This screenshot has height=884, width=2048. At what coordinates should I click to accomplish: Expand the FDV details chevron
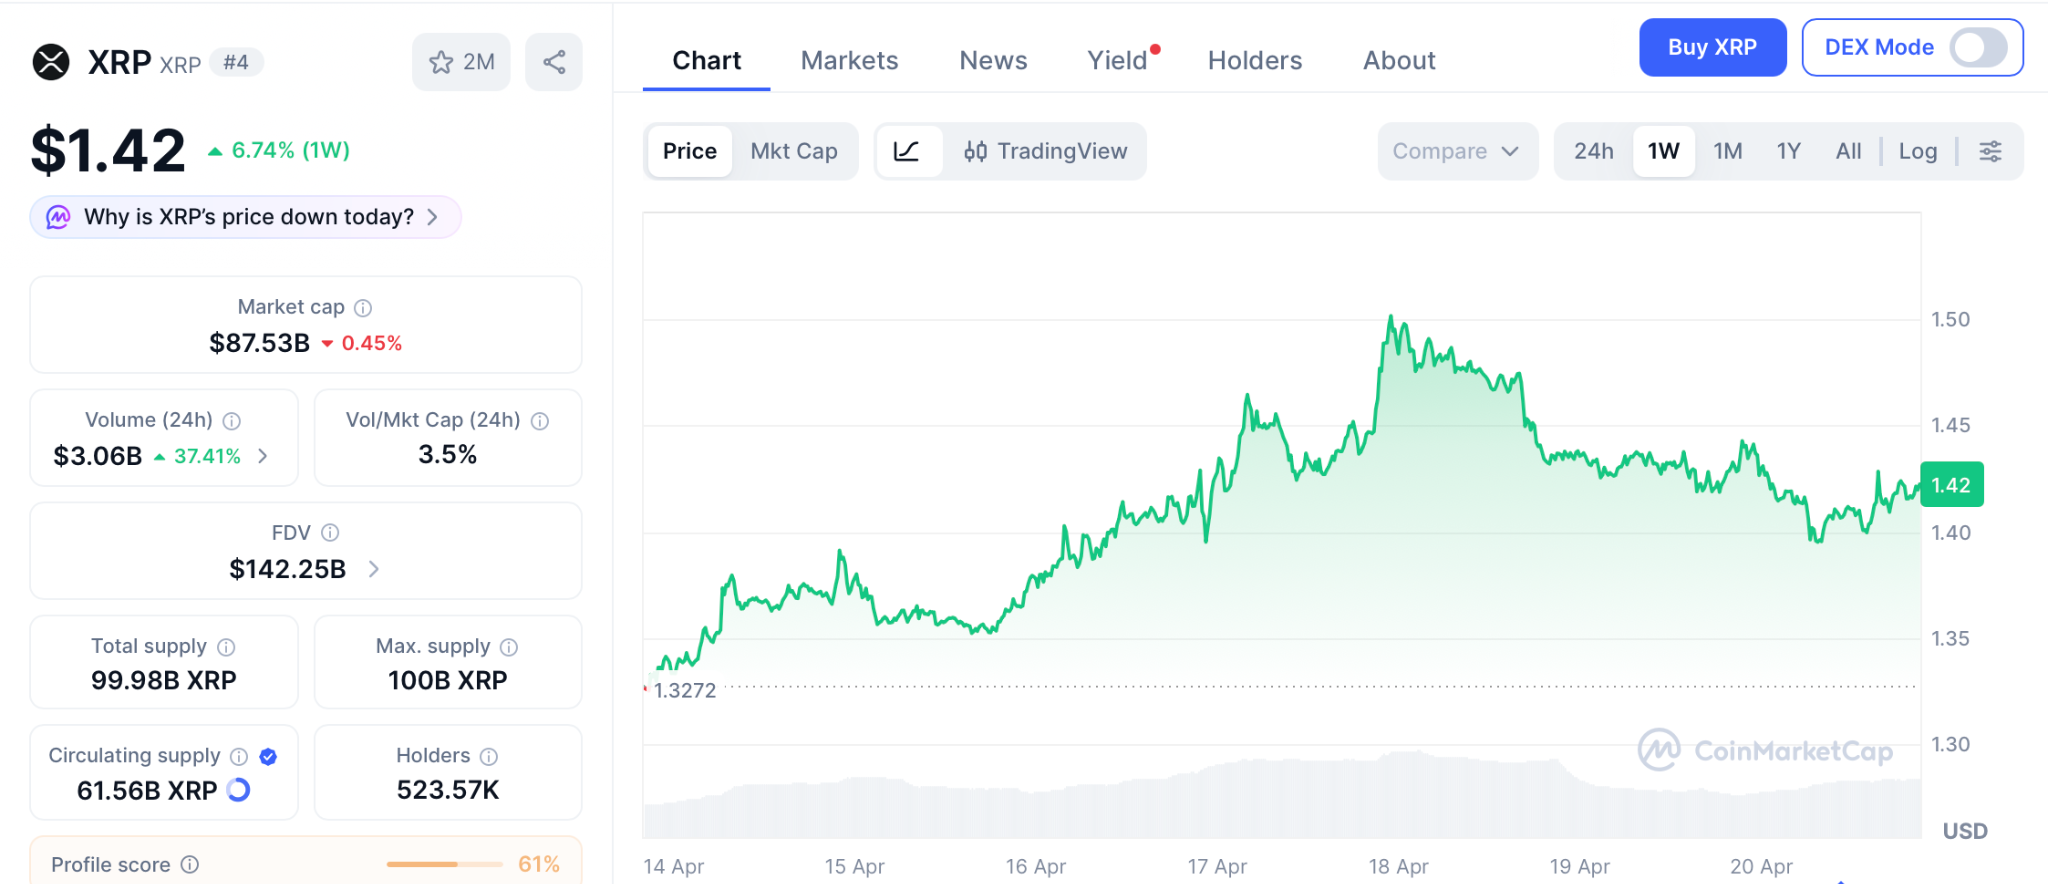374,569
